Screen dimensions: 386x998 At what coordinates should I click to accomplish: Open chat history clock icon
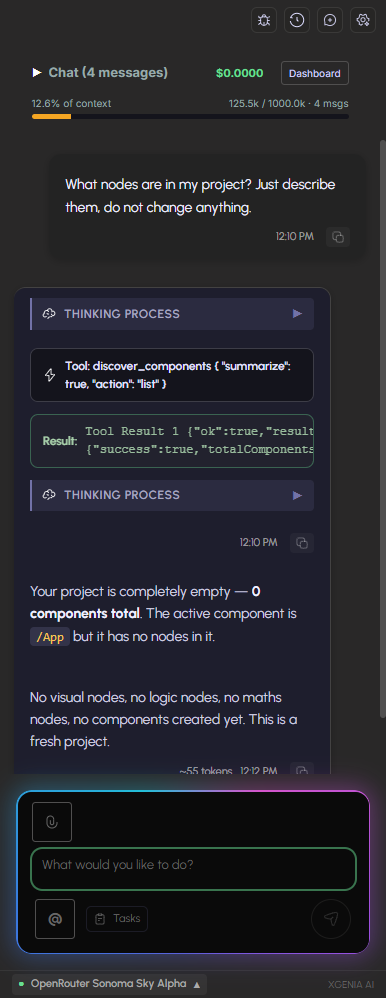coord(297,20)
